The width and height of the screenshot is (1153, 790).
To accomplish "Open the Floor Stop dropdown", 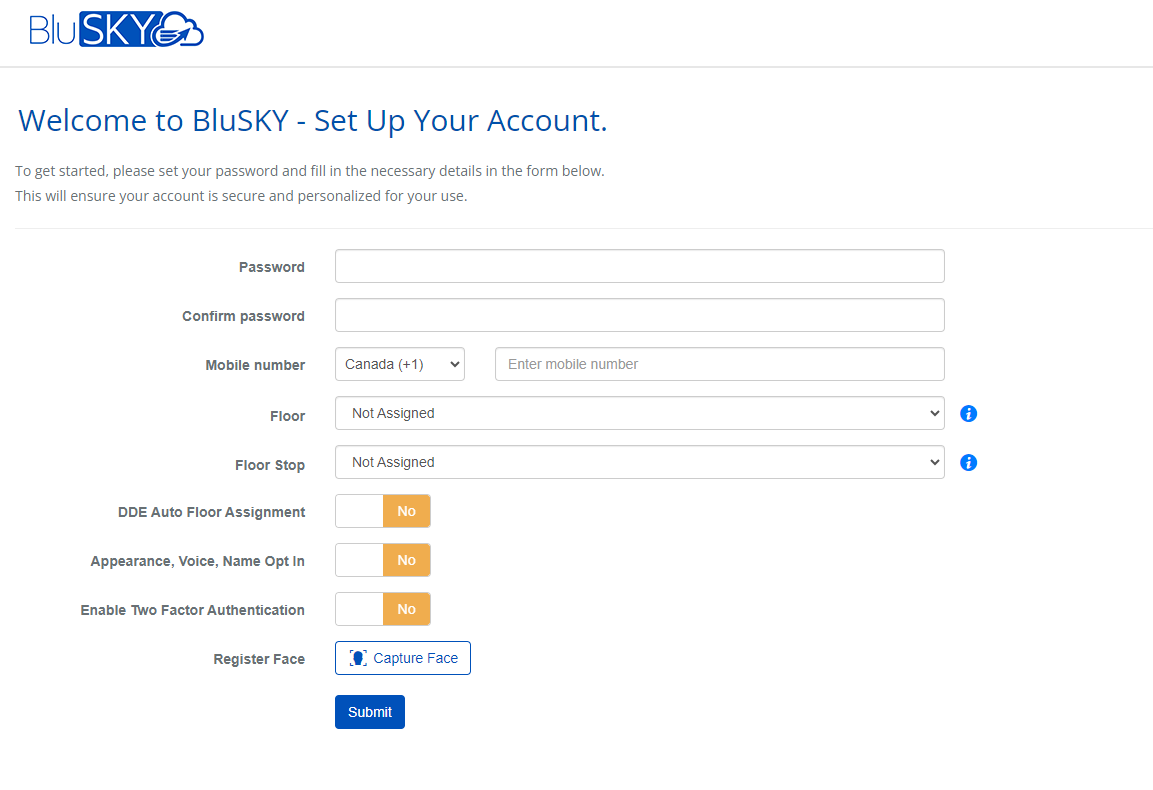I will tap(639, 462).
